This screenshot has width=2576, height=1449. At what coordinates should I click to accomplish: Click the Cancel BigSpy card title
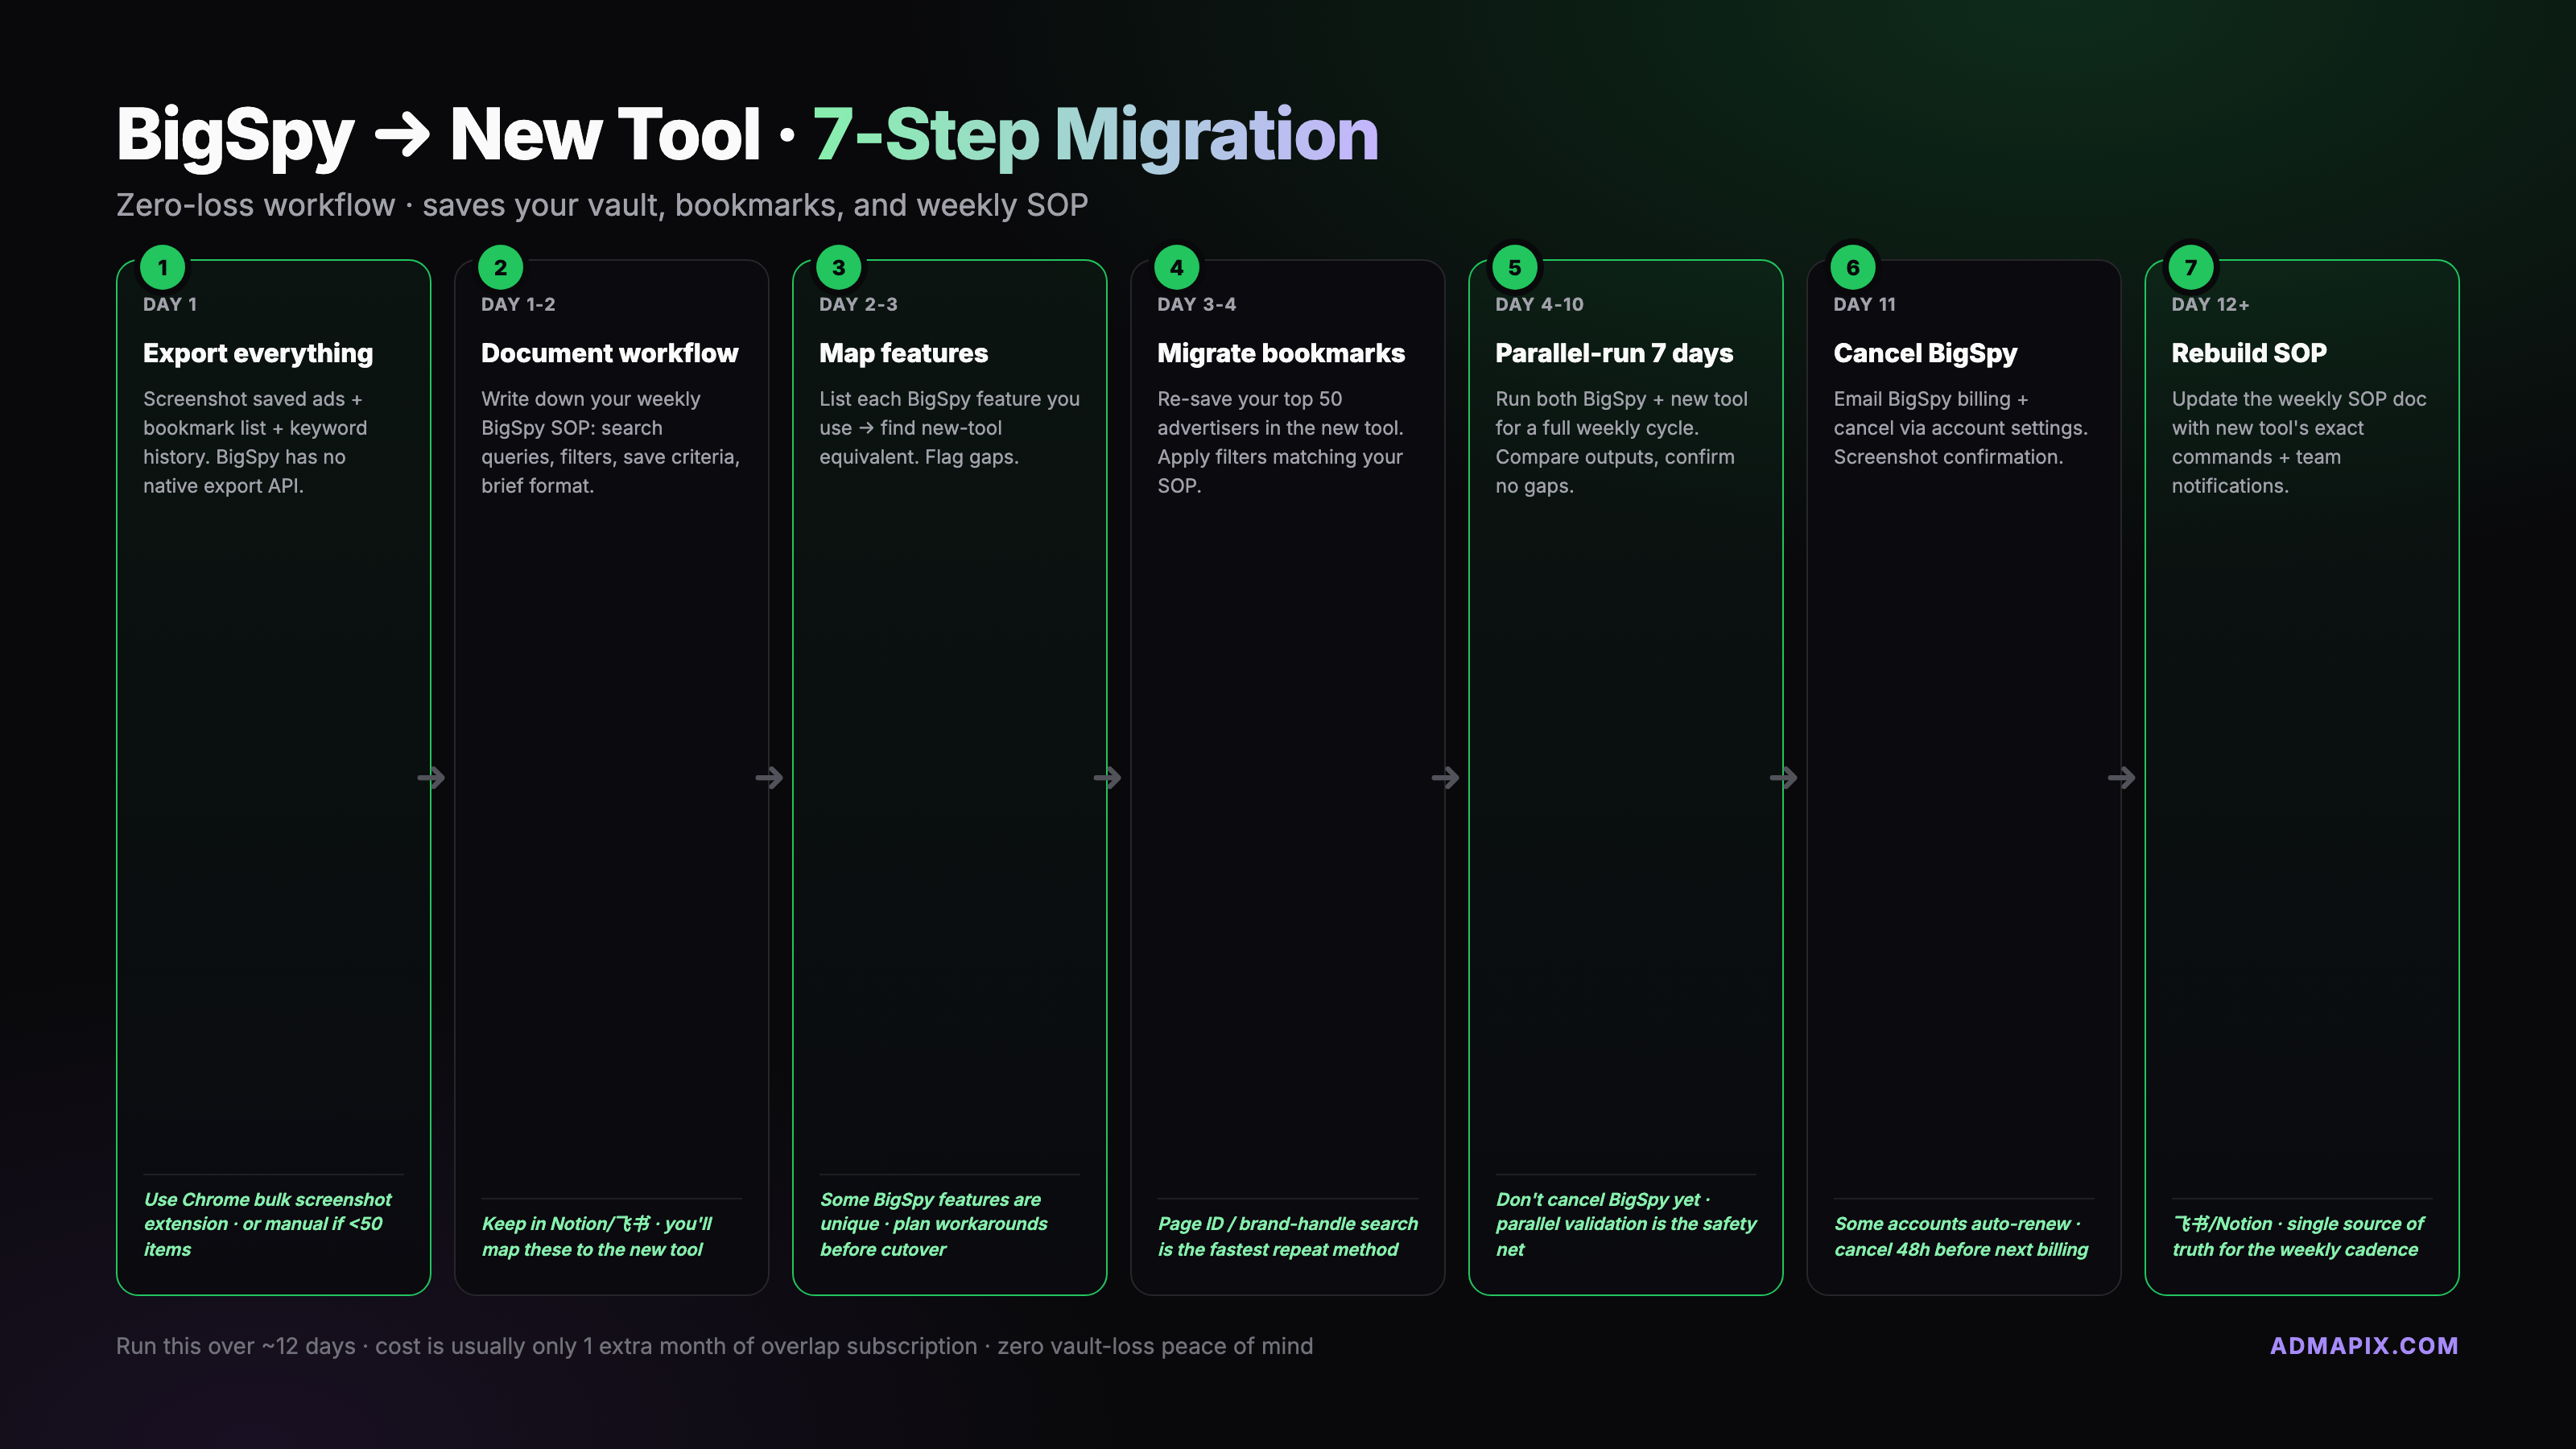1925,353
